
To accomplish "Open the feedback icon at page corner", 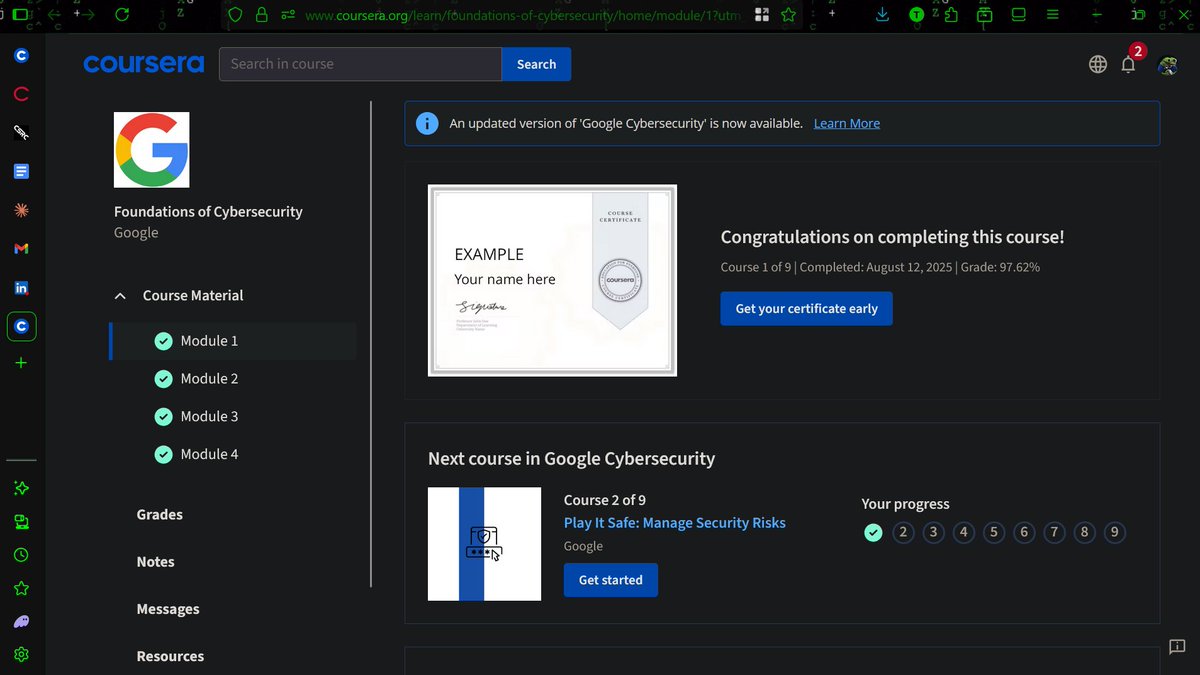I will point(1177,646).
